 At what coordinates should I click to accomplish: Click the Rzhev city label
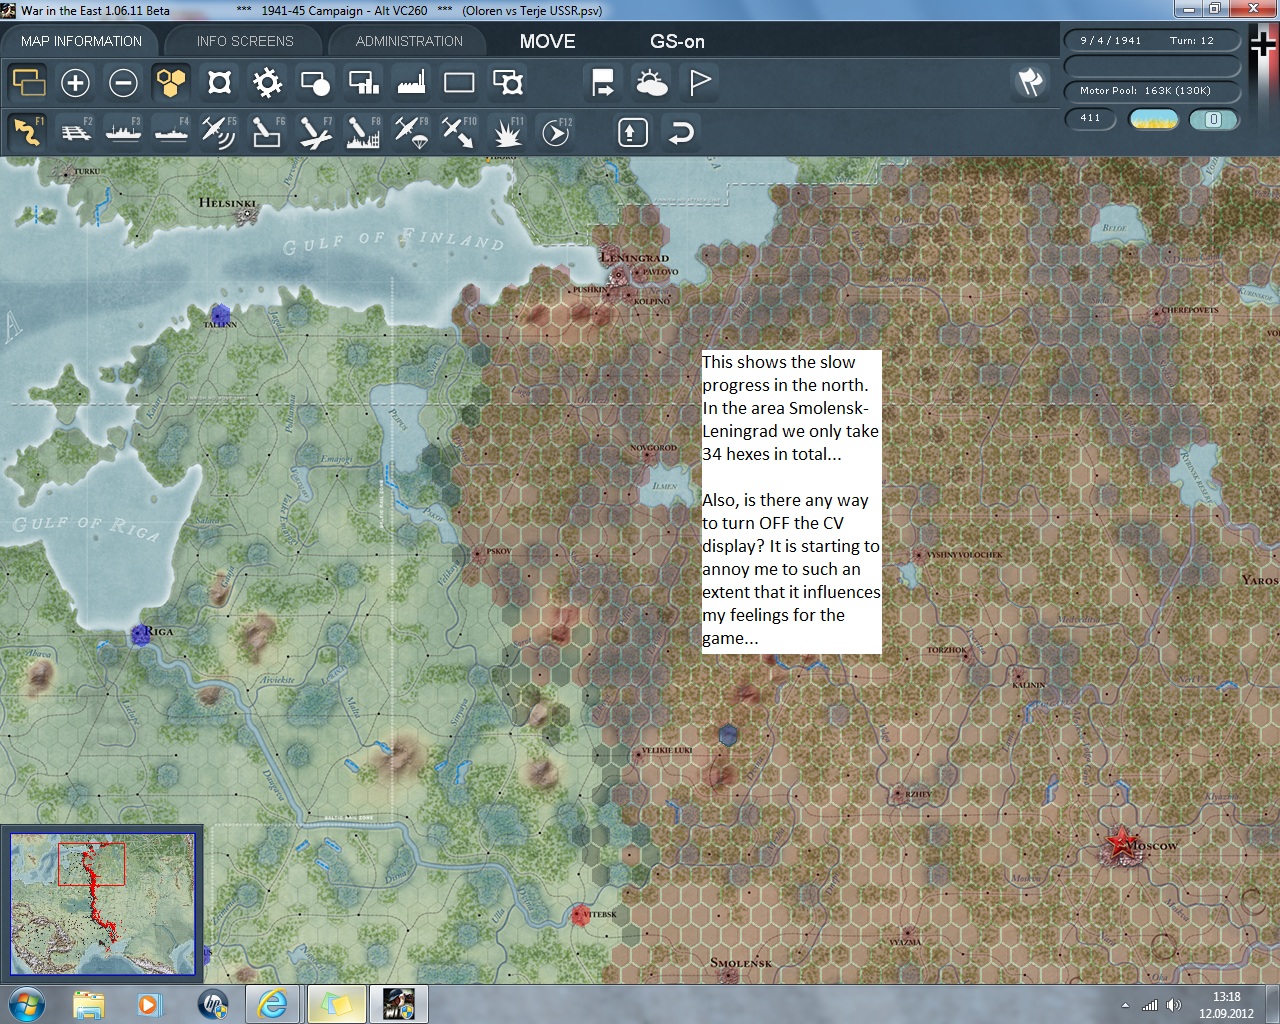click(918, 794)
